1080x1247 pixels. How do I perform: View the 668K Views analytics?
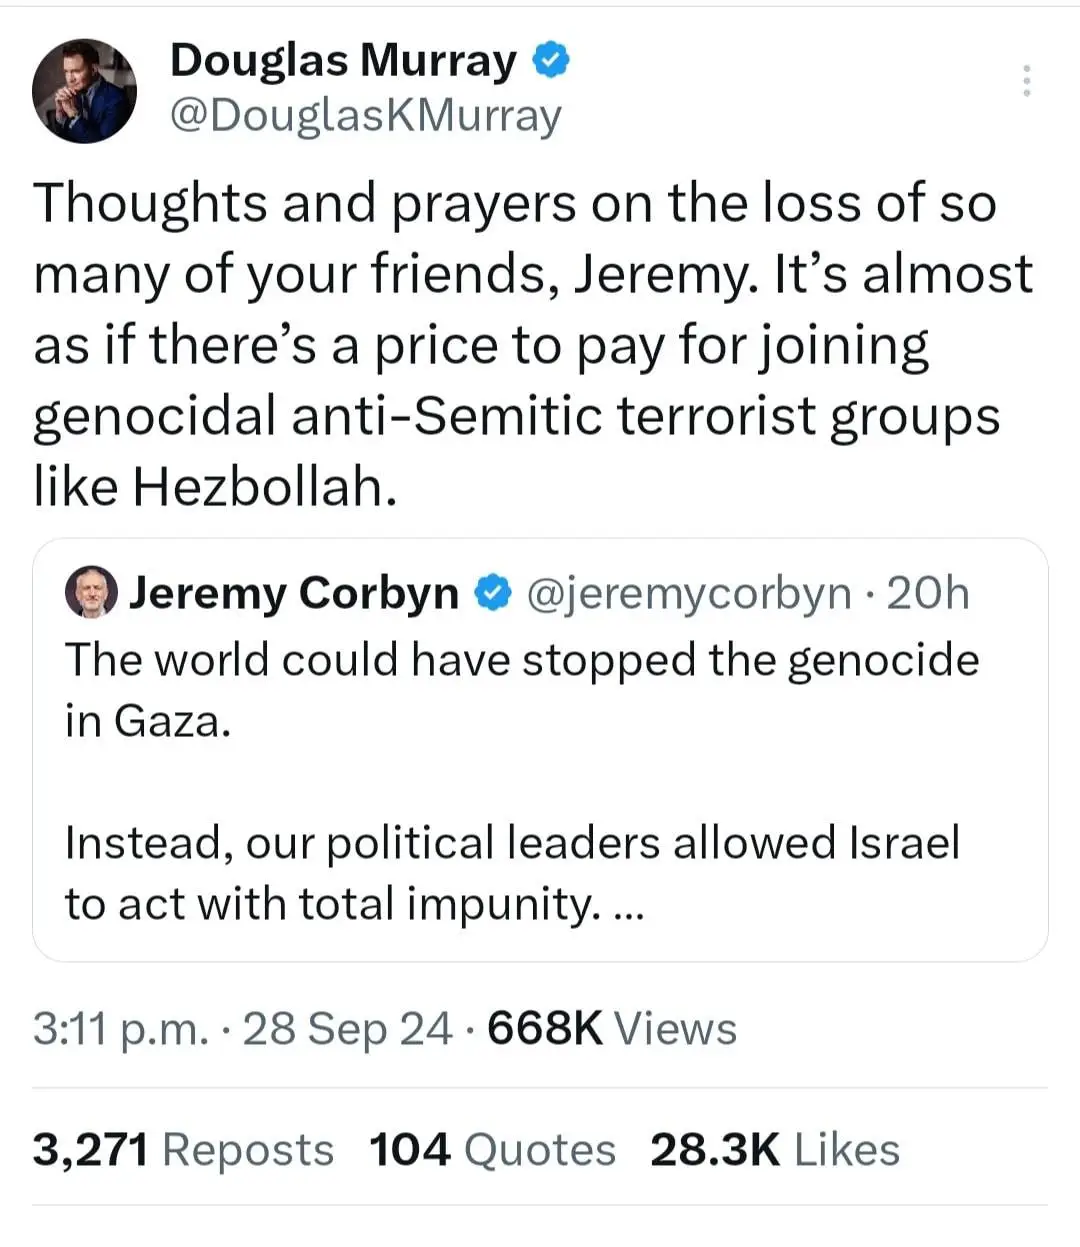tap(611, 1029)
